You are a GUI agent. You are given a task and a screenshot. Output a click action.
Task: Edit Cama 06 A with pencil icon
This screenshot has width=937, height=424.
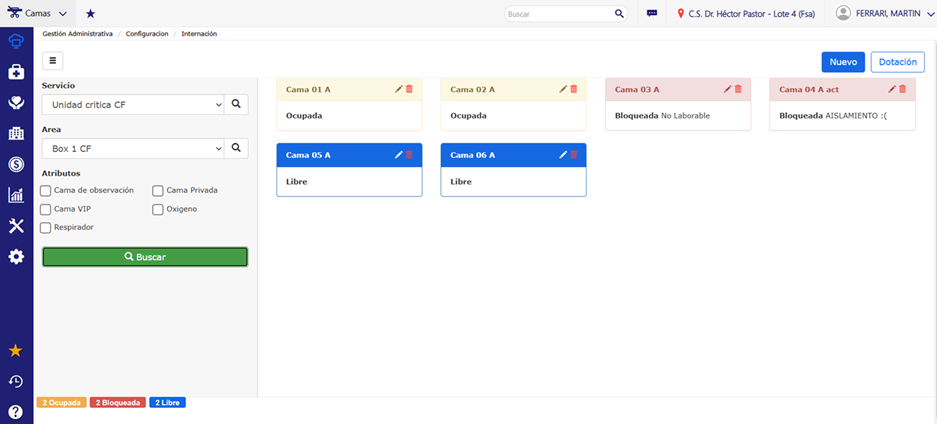(x=563, y=155)
